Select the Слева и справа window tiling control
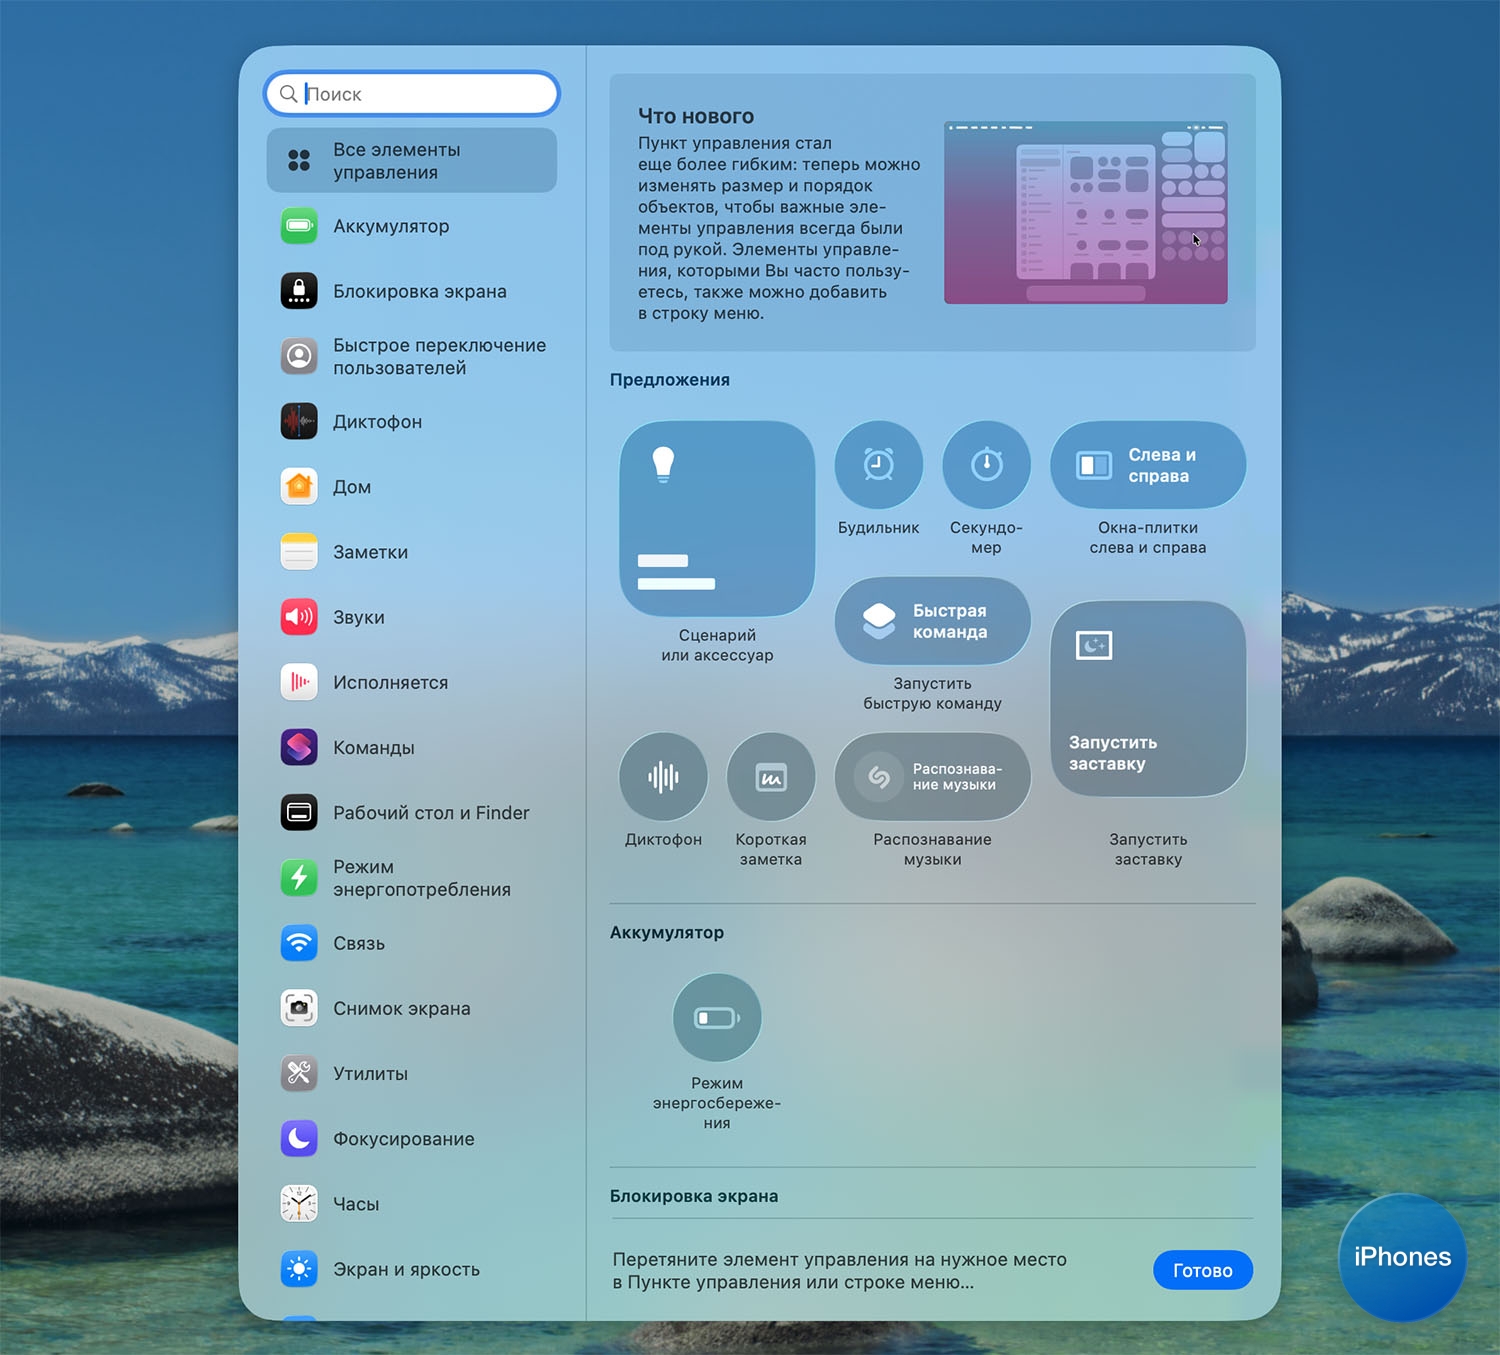 coord(1148,465)
